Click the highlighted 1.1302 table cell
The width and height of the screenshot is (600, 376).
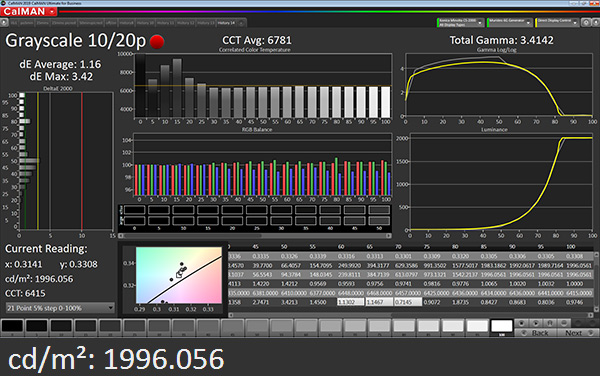pyautogui.click(x=350, y=302)
